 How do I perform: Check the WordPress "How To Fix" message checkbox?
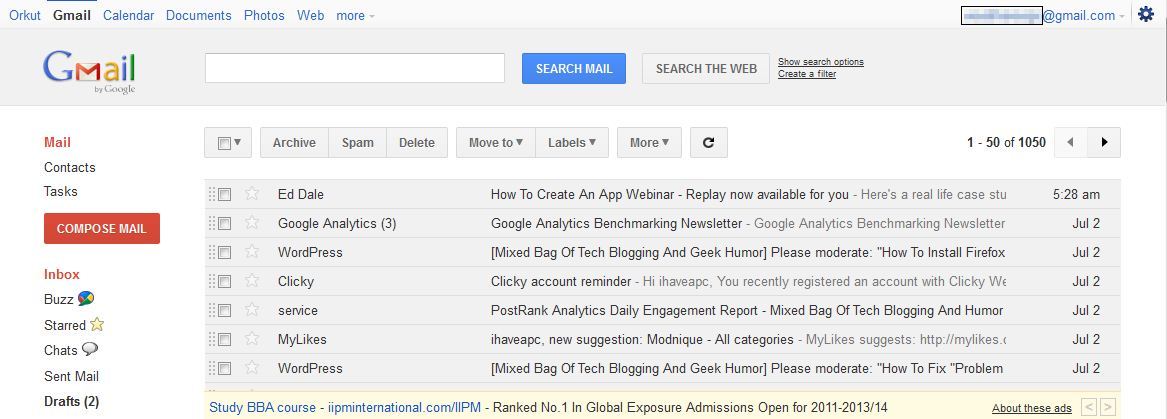[225, 369]
